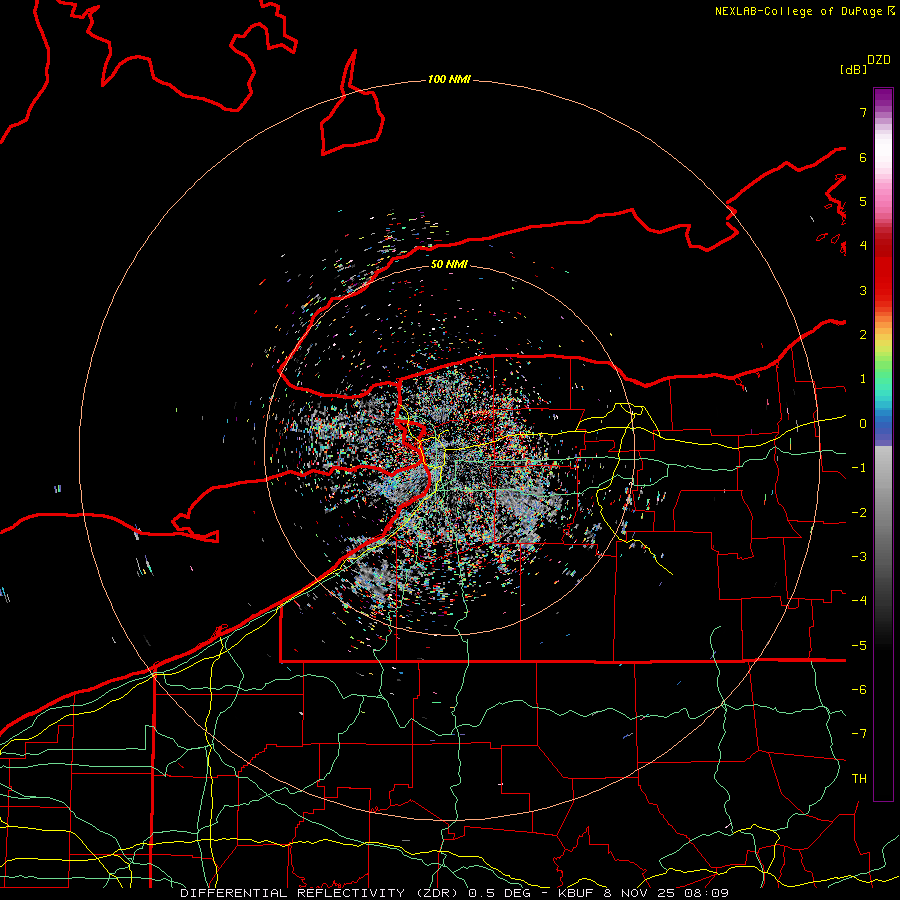
Task: Click the 0 tick on the dB scale
Action: pyautogui.click(x=863, y=424)
